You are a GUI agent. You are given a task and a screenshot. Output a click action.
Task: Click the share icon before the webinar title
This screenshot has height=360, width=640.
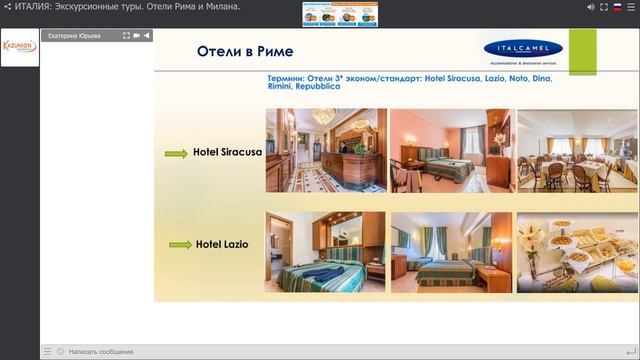[x=7, y=7]
